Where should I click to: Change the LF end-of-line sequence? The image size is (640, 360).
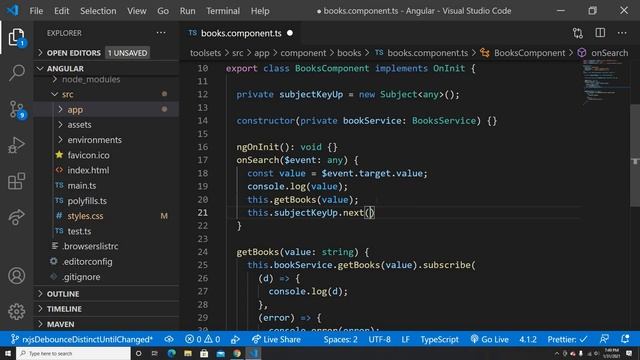click(405, 339)
